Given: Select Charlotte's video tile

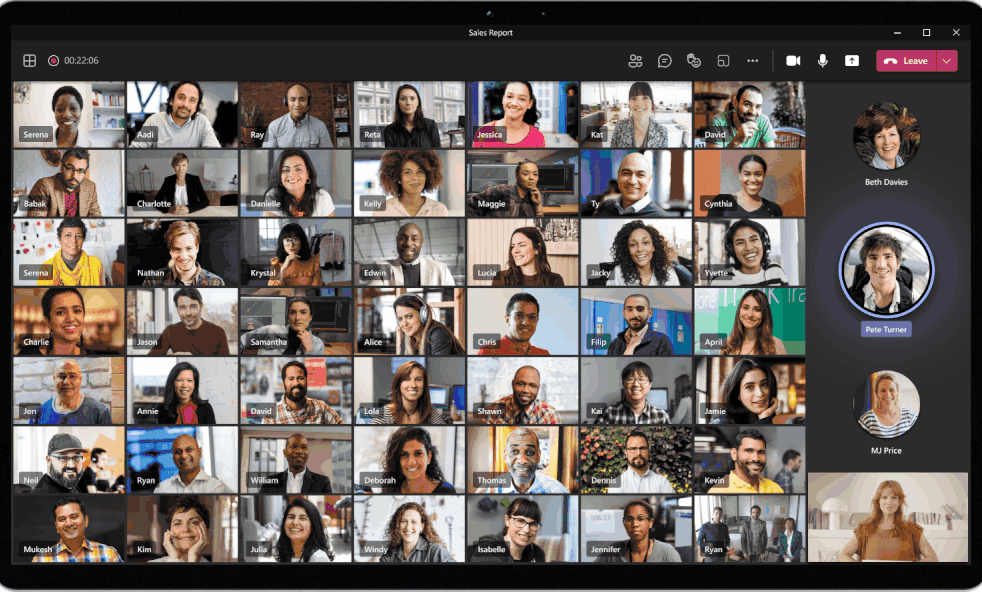Looking at the screenshot, I should coord(182,183).
